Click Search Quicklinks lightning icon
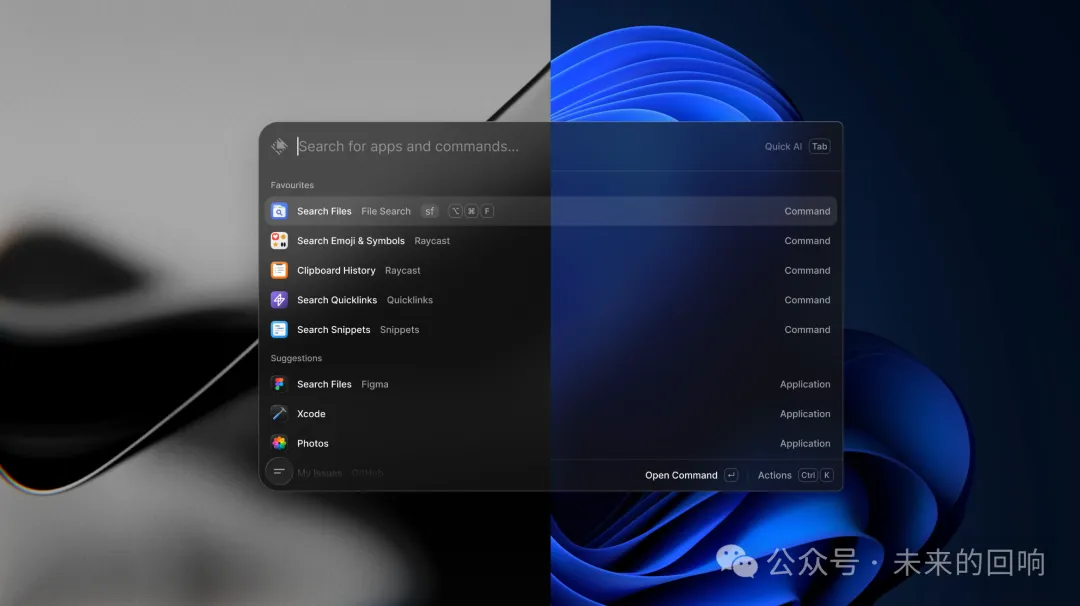The width and height of the screenshot is (1080, 606). 279,300
